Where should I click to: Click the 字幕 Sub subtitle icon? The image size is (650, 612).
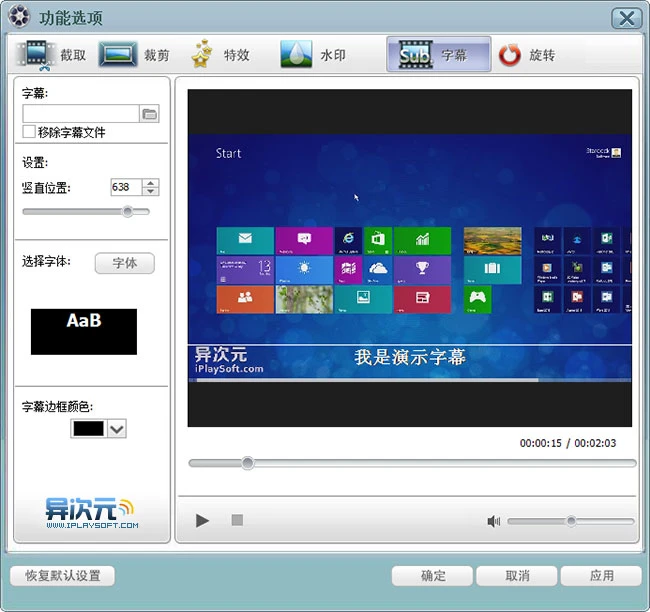(414, 55)
